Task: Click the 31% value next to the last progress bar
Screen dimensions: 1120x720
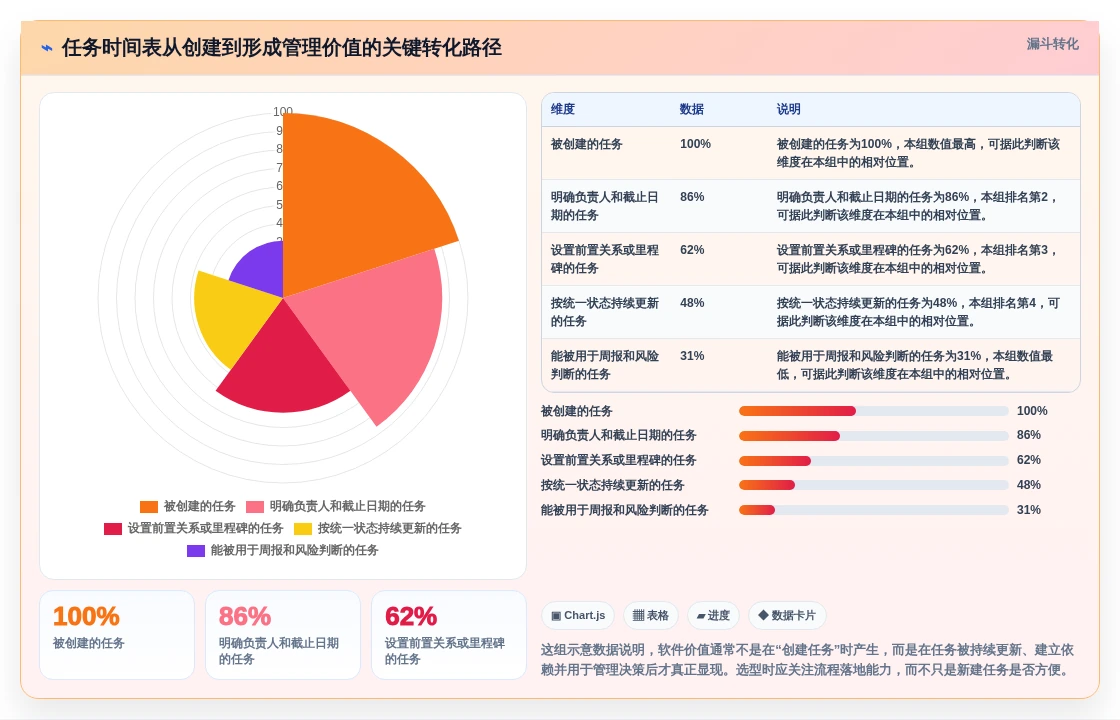Action: pyautogui.click(x=1029, y=510)
